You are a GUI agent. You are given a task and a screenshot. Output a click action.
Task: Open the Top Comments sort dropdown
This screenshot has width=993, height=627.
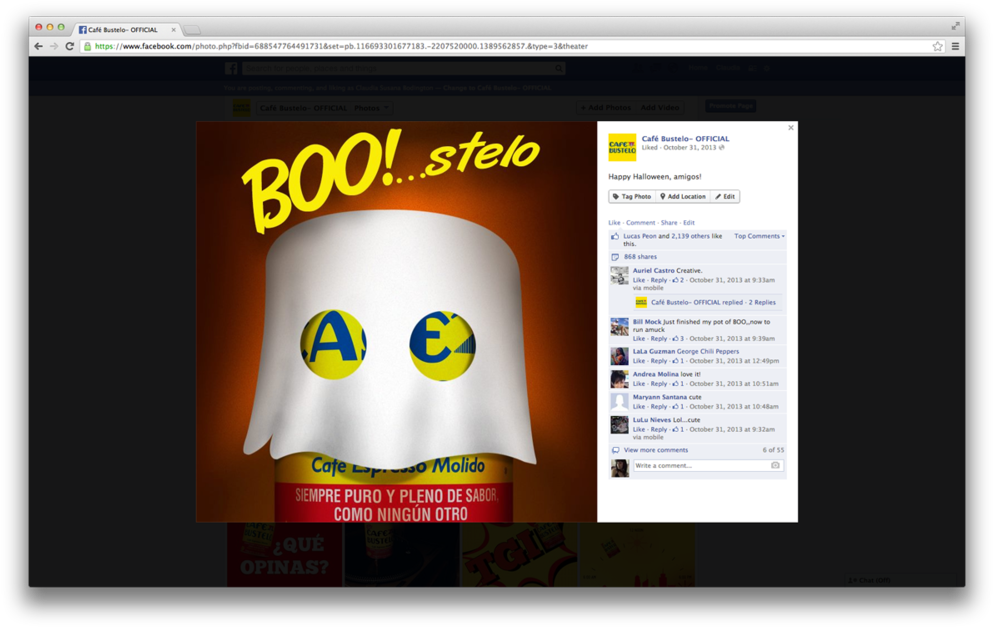click(x=759, y=236)
